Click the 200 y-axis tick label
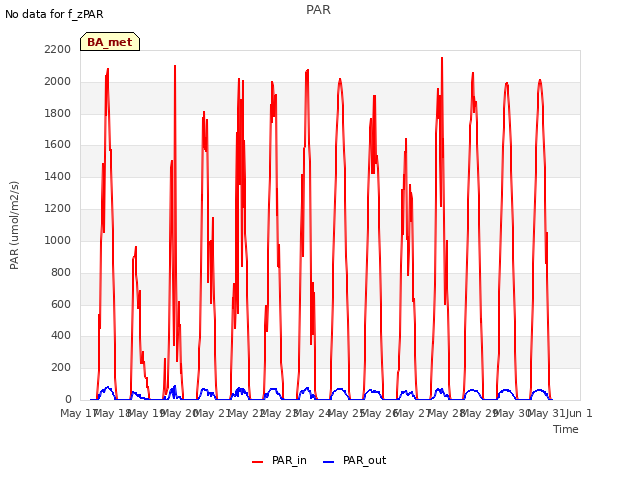 [61, 367]
